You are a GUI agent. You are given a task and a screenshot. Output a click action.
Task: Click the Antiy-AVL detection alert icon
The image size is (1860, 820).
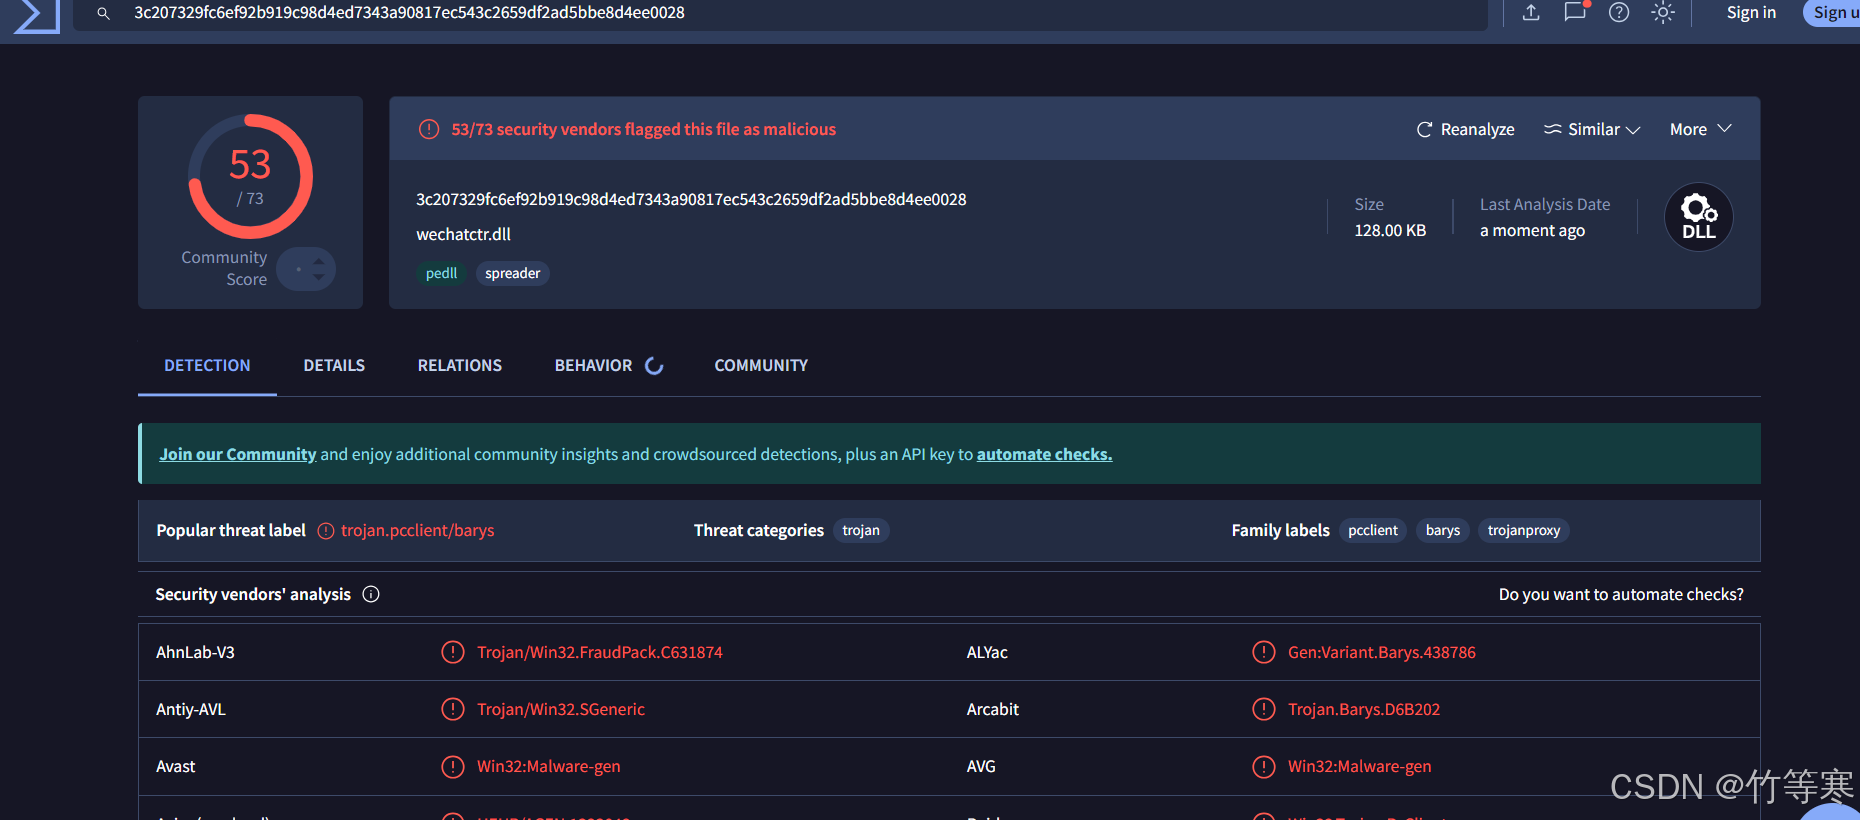pyautogui.click(x=453, y=710)
